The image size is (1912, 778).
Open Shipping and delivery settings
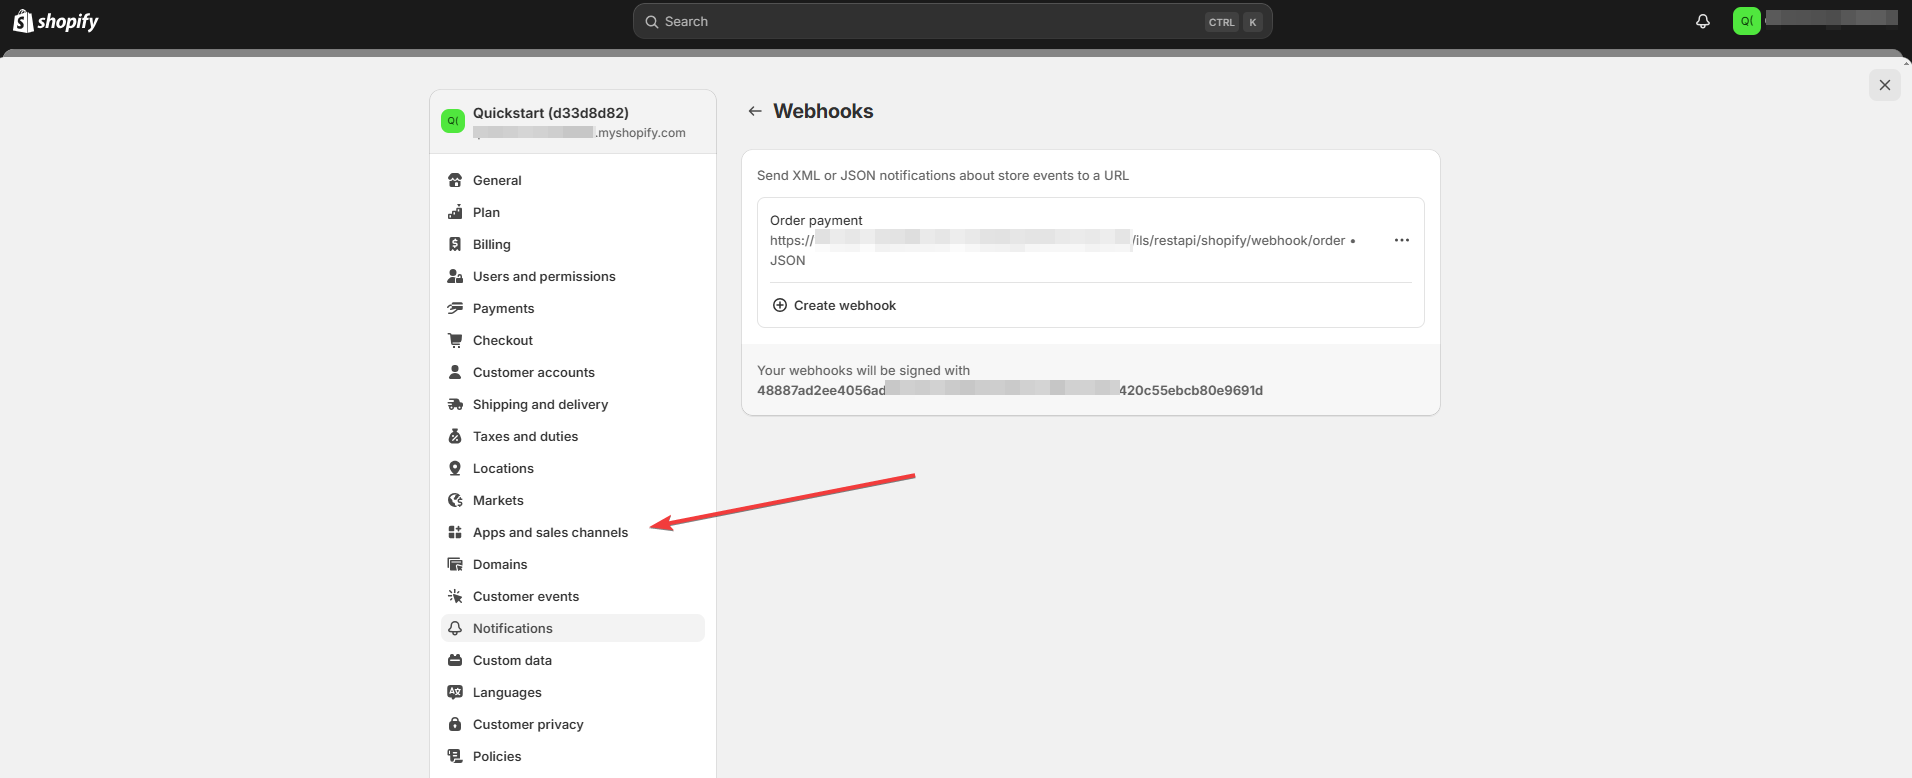540,404
